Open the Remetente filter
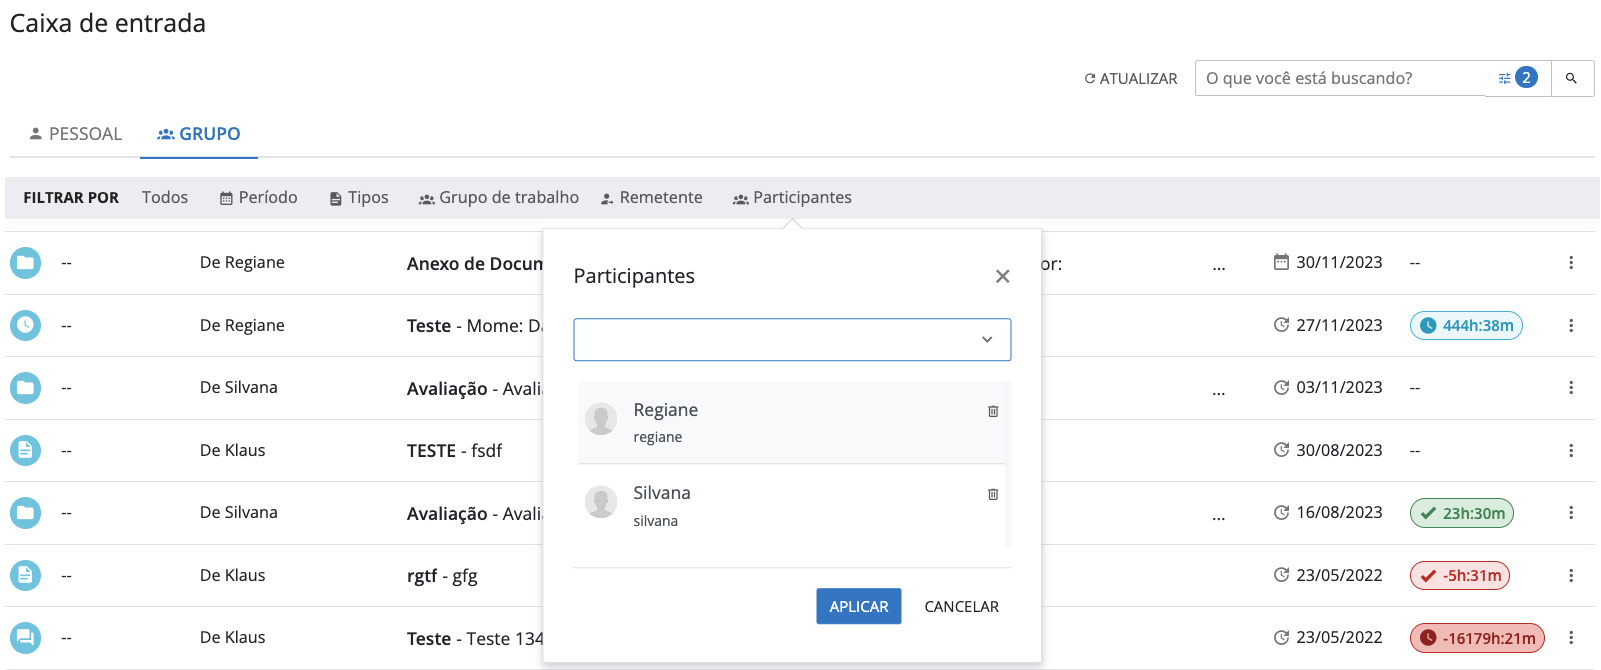Viewport: 1601px width, 670px height. 652,198
